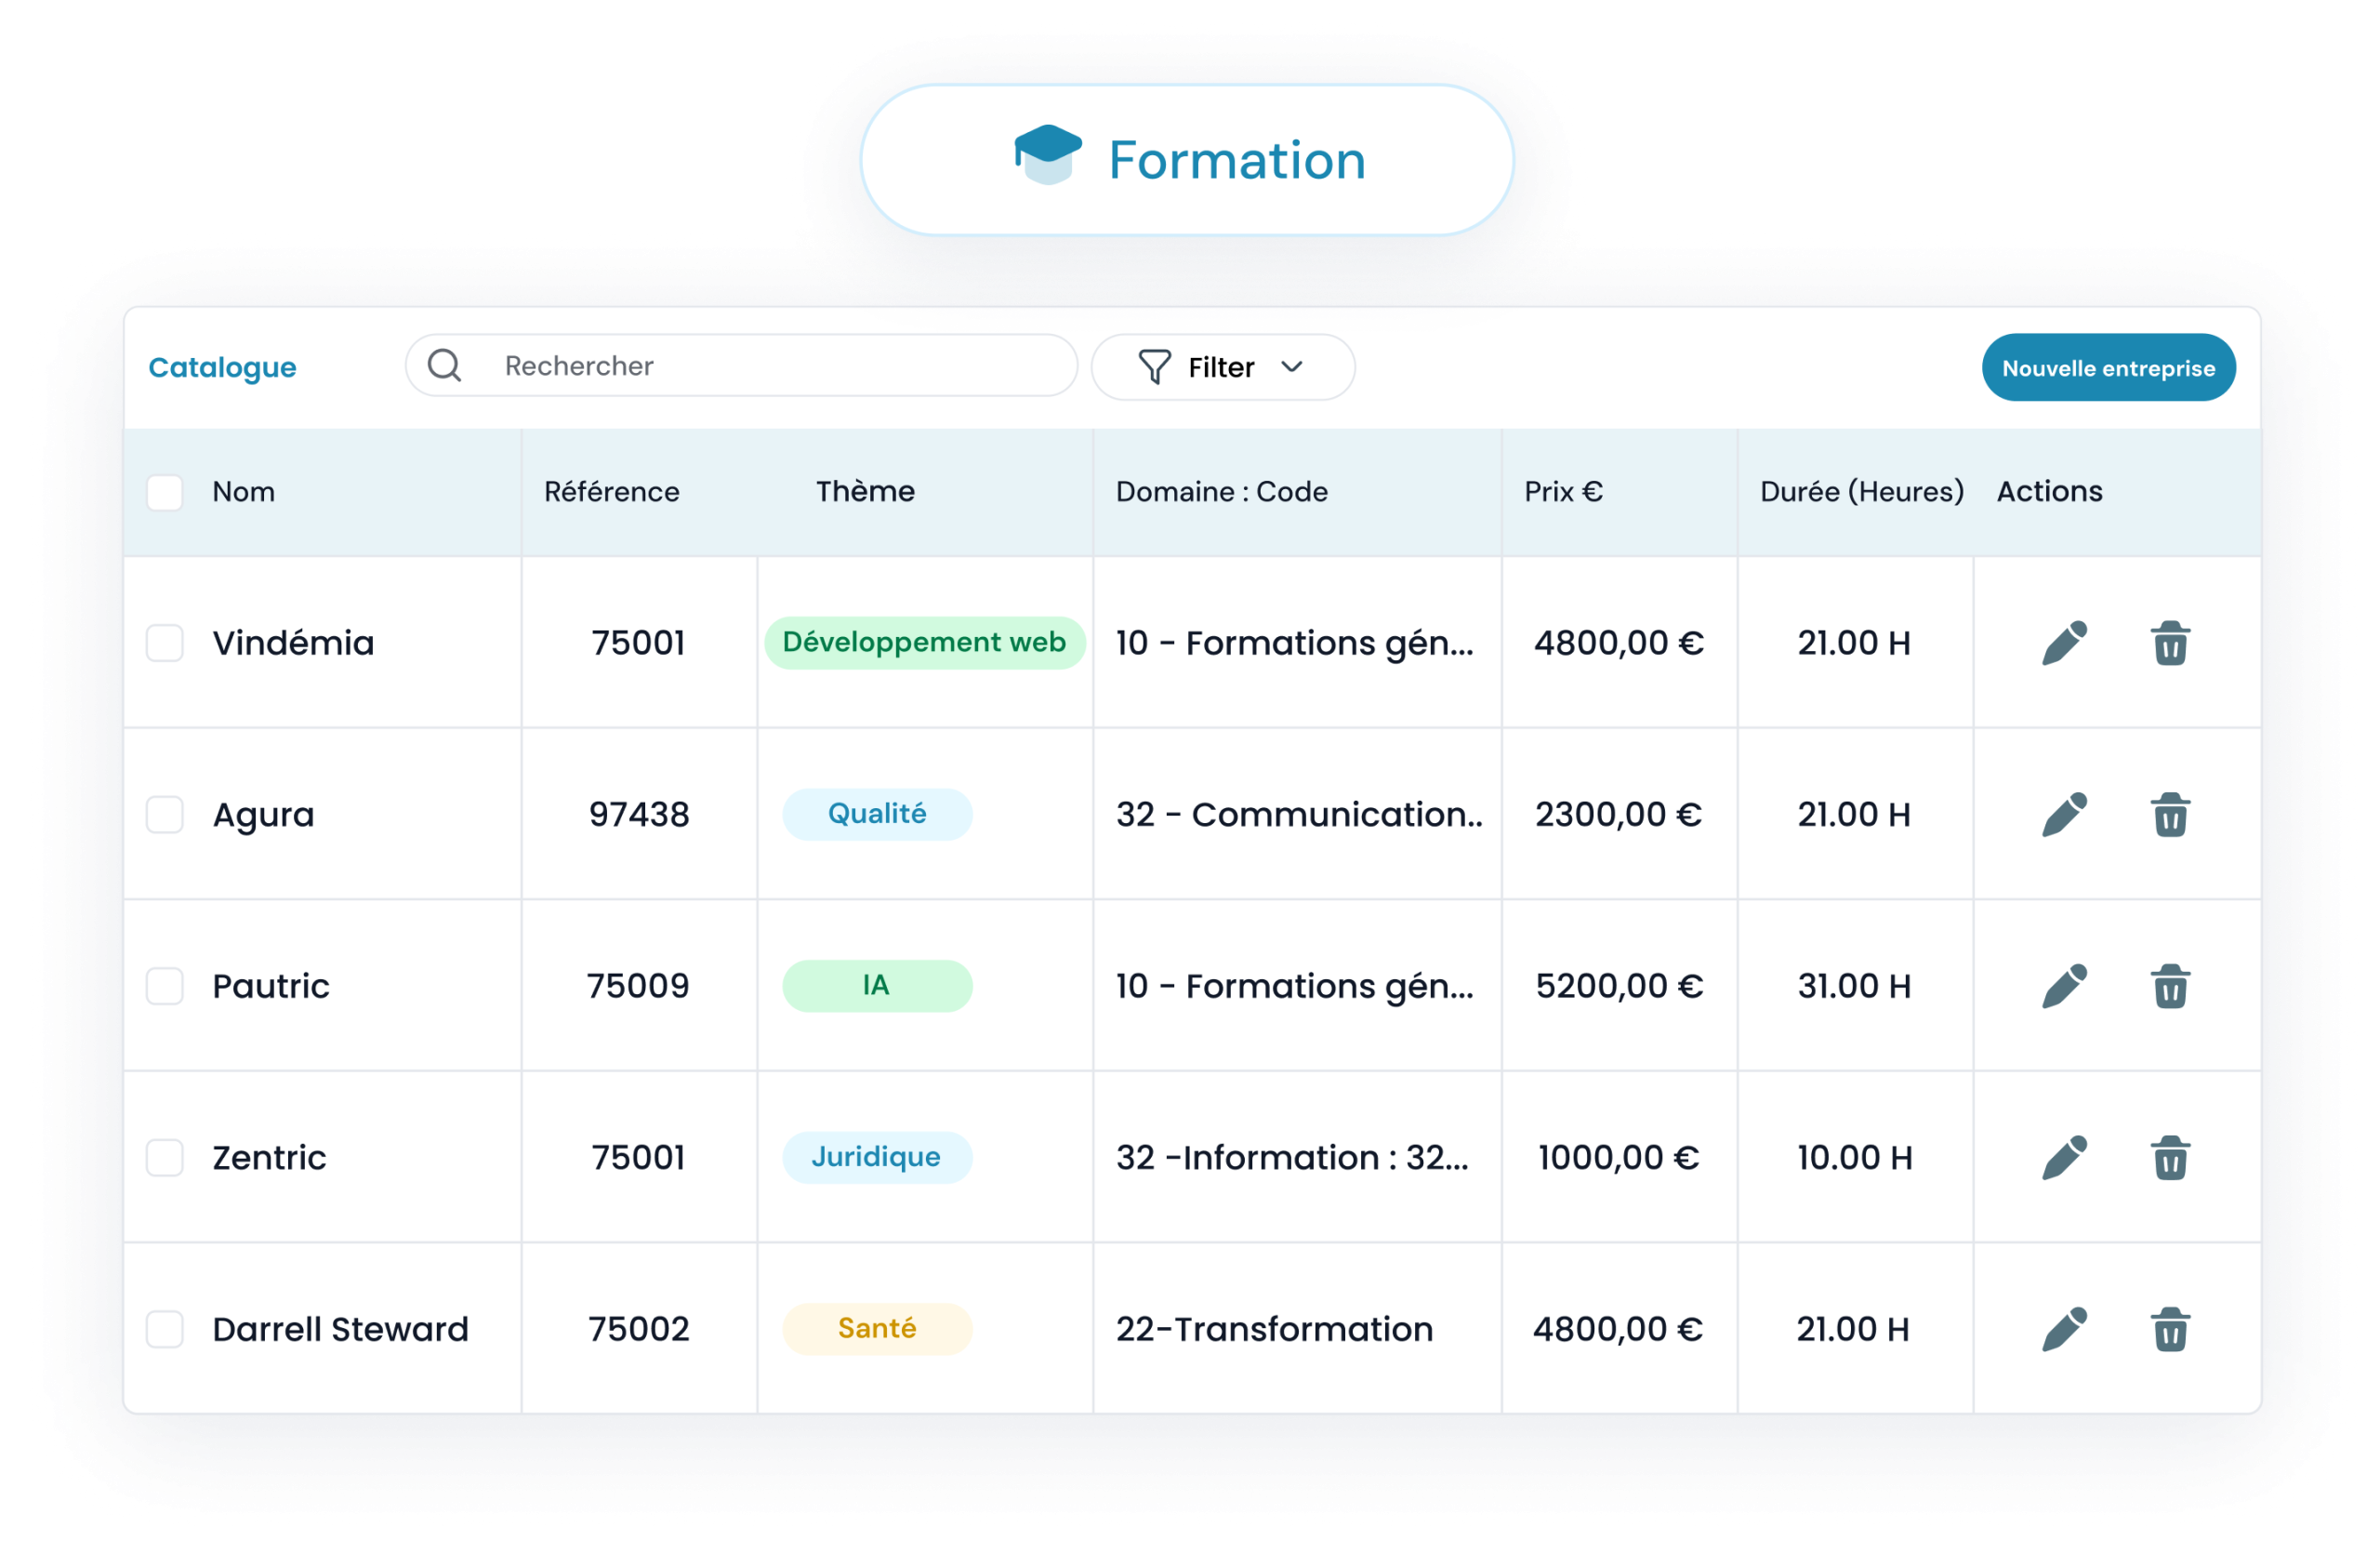The height and width of the screenshot is (1554, 2380).
Task: Open edit pencil for Pautric
Action: (2064, 986)
